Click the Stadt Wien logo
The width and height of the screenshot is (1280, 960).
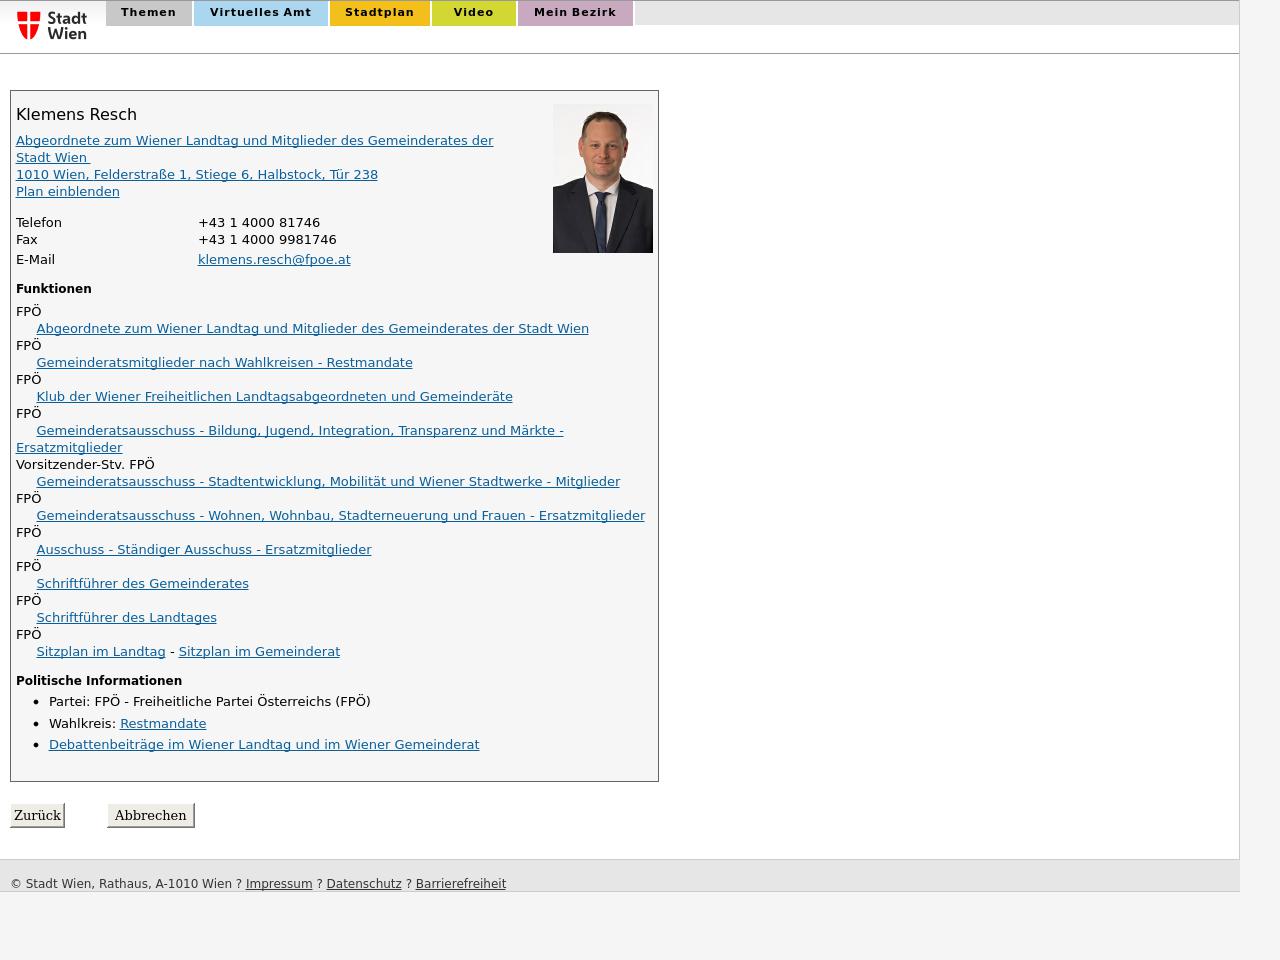click(52, 25)
